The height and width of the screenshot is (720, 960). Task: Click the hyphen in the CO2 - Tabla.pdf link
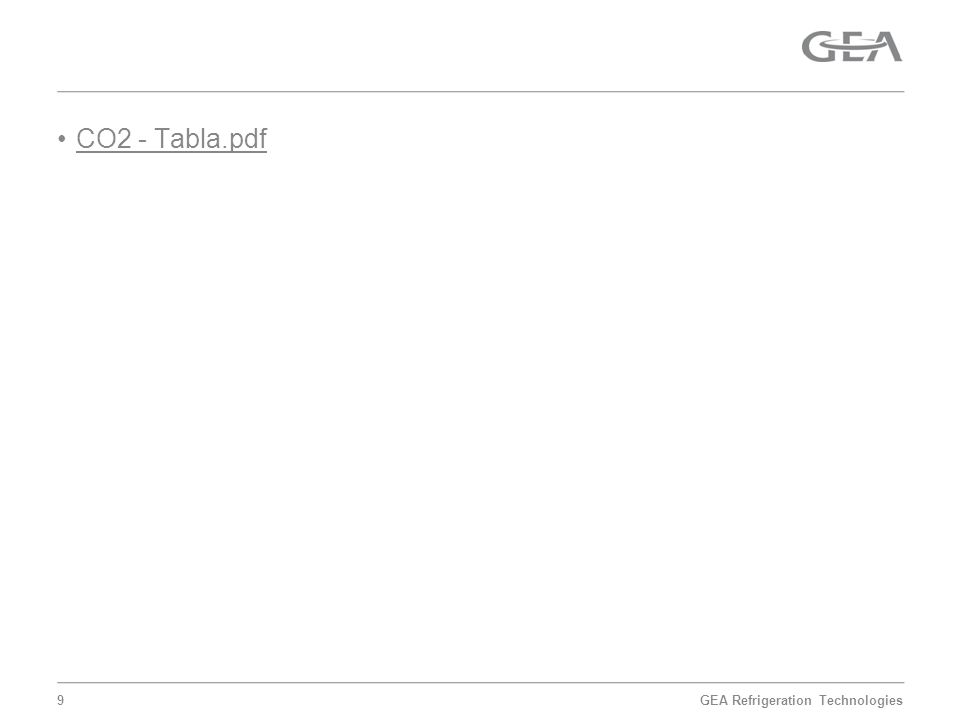pyautogui.click(x=143, y=141)
